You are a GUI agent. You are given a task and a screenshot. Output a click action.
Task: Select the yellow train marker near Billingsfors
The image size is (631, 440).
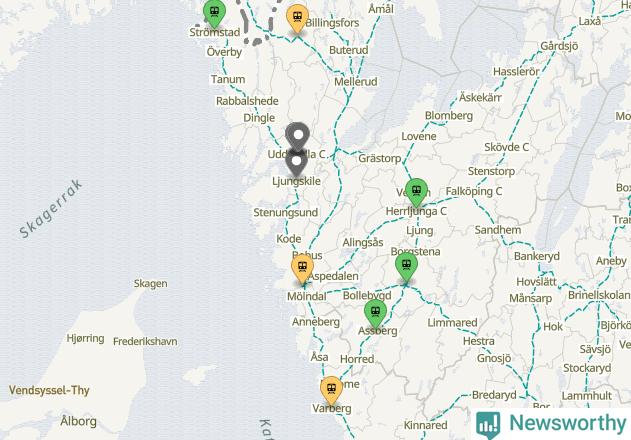297,18
